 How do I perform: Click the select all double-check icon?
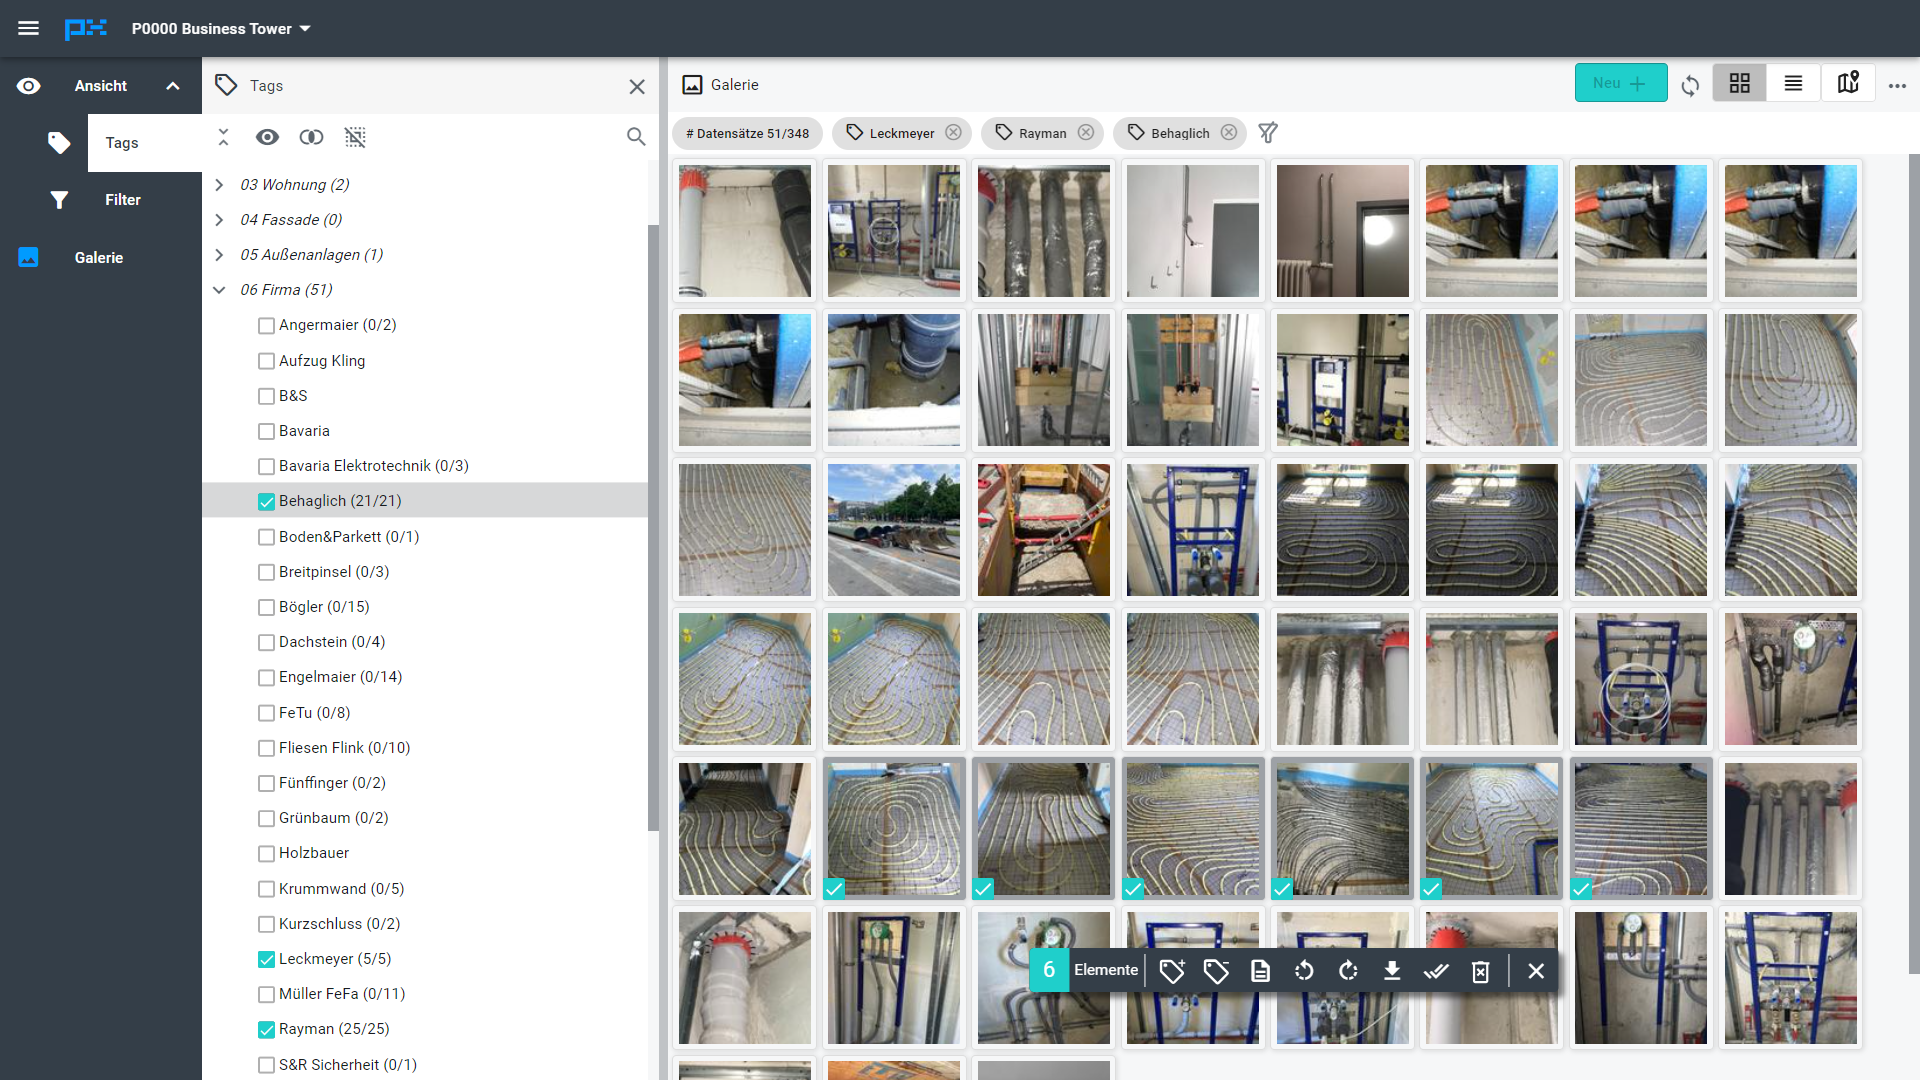pyautogui.click(x=1436, y=971)
